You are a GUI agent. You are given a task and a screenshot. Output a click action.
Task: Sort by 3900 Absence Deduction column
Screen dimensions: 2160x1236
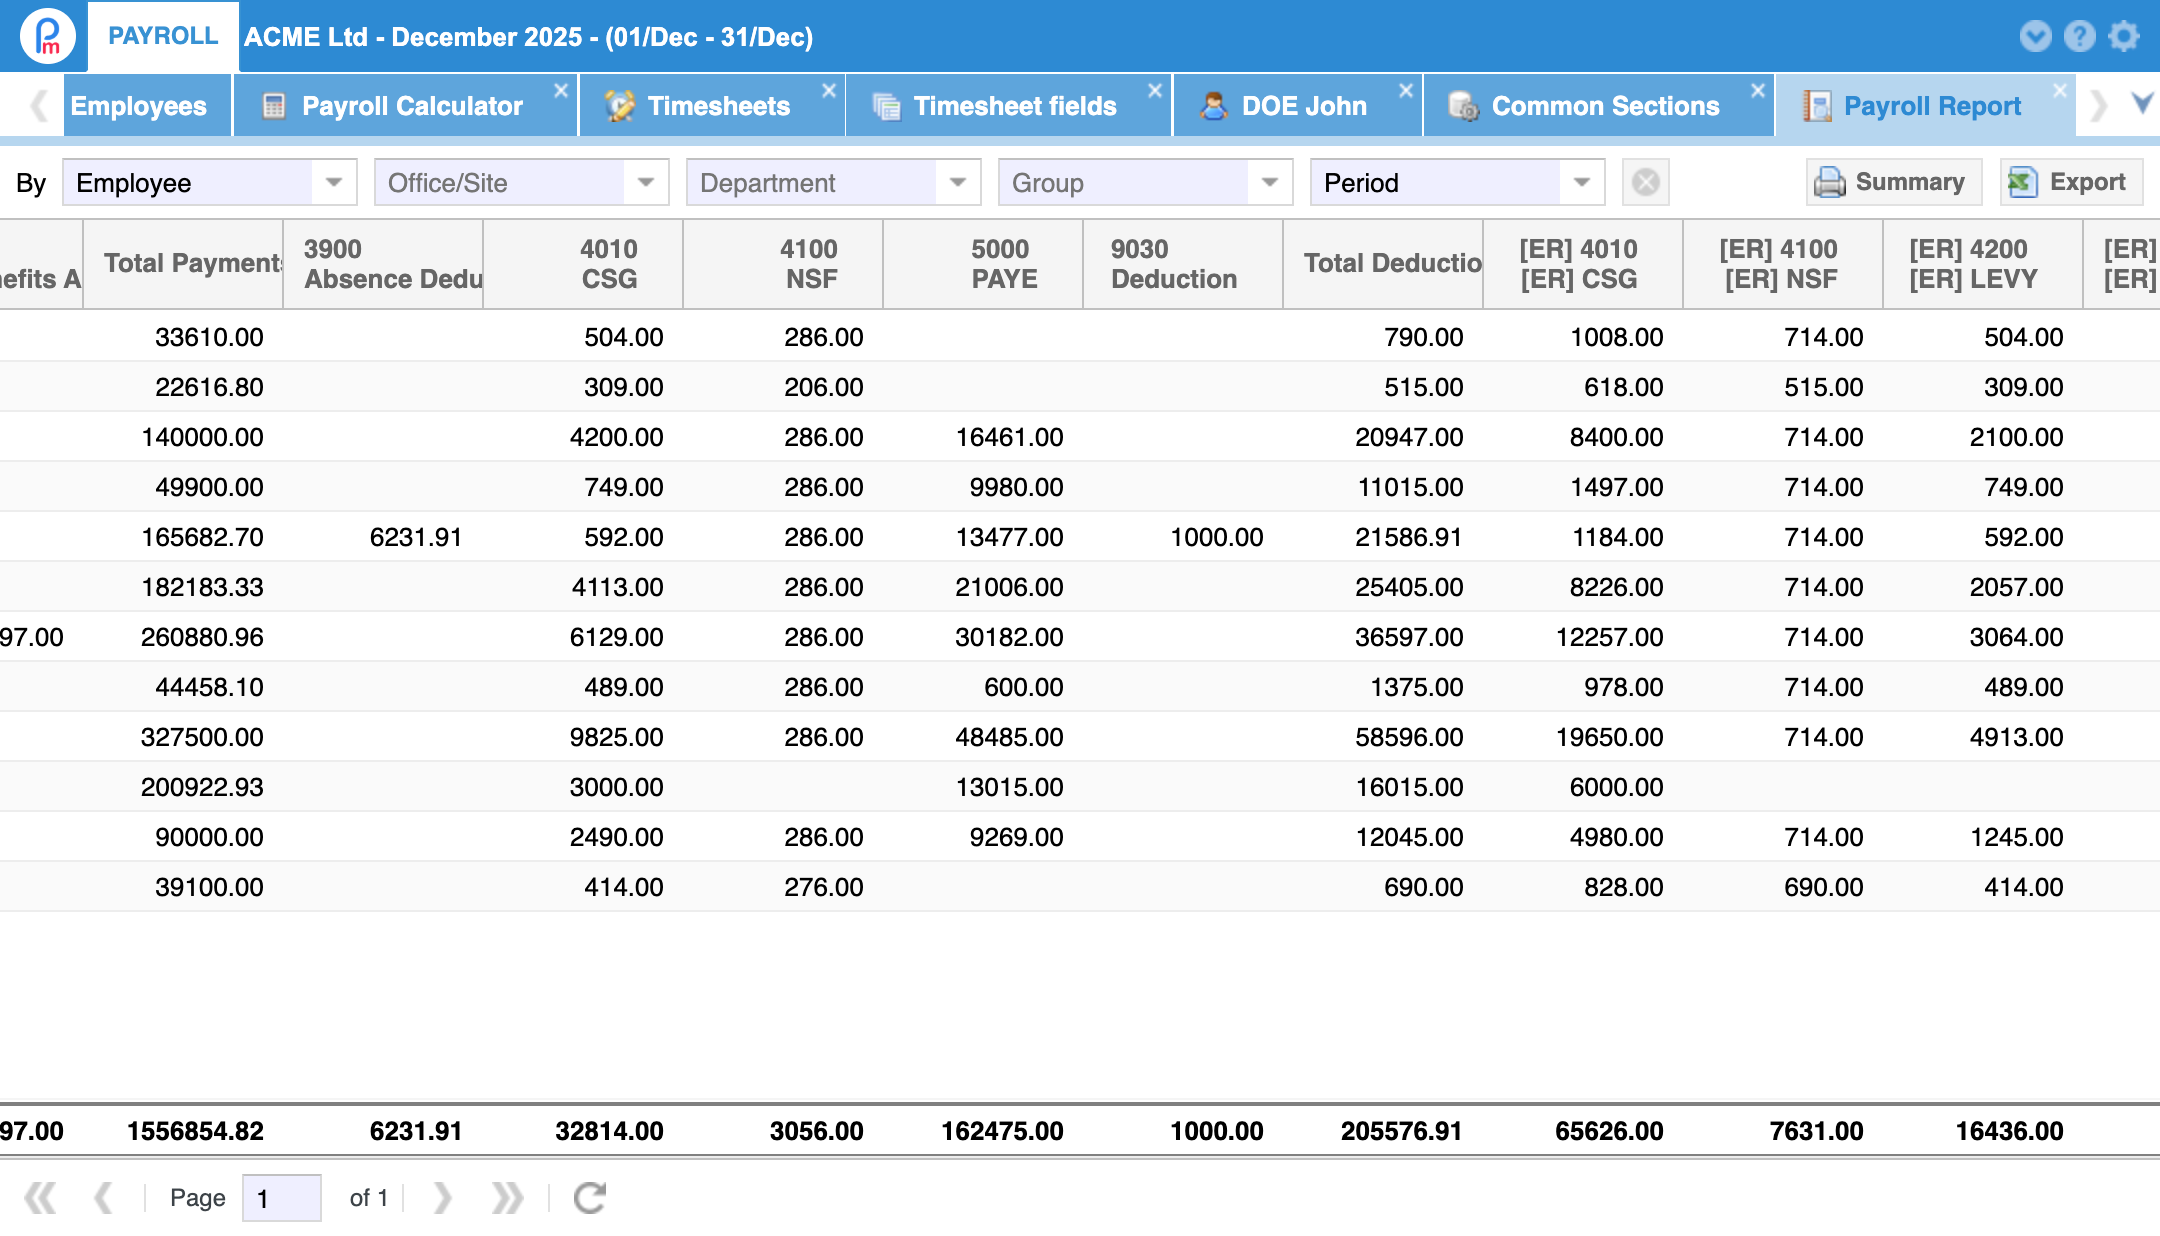pyautogui.click(x=383, y=264)
